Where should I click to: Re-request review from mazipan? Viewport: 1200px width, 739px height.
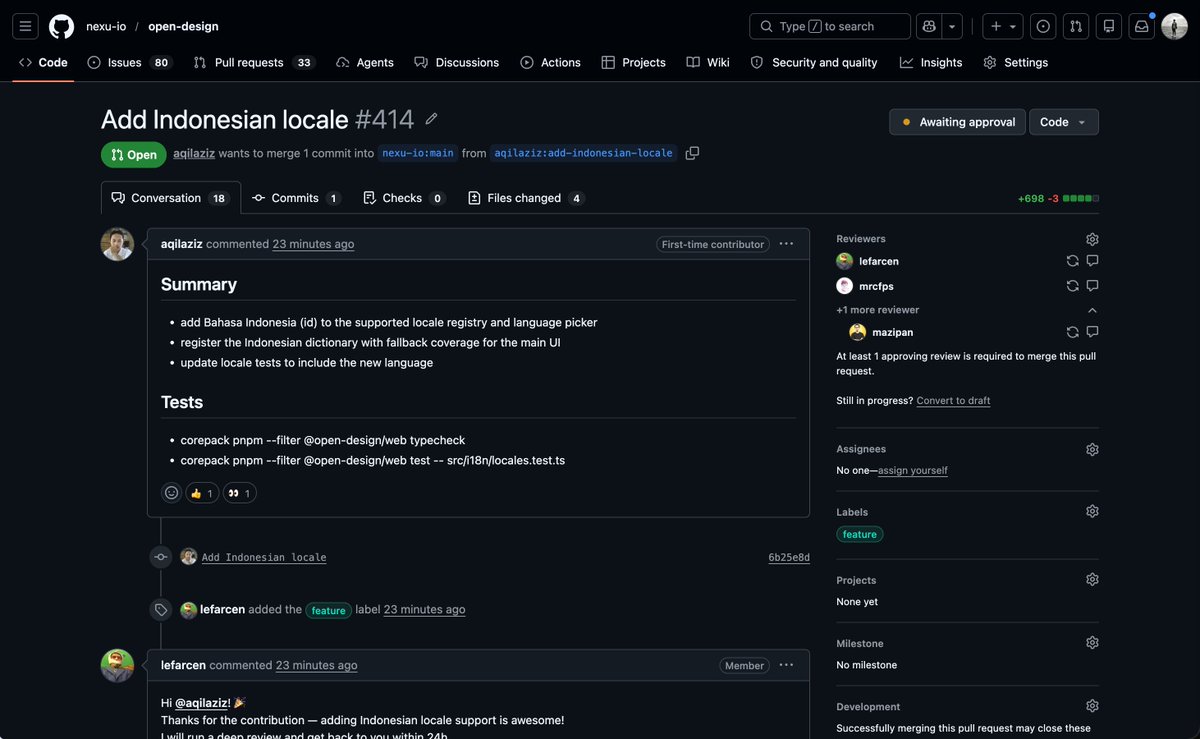coord(1072,332)
